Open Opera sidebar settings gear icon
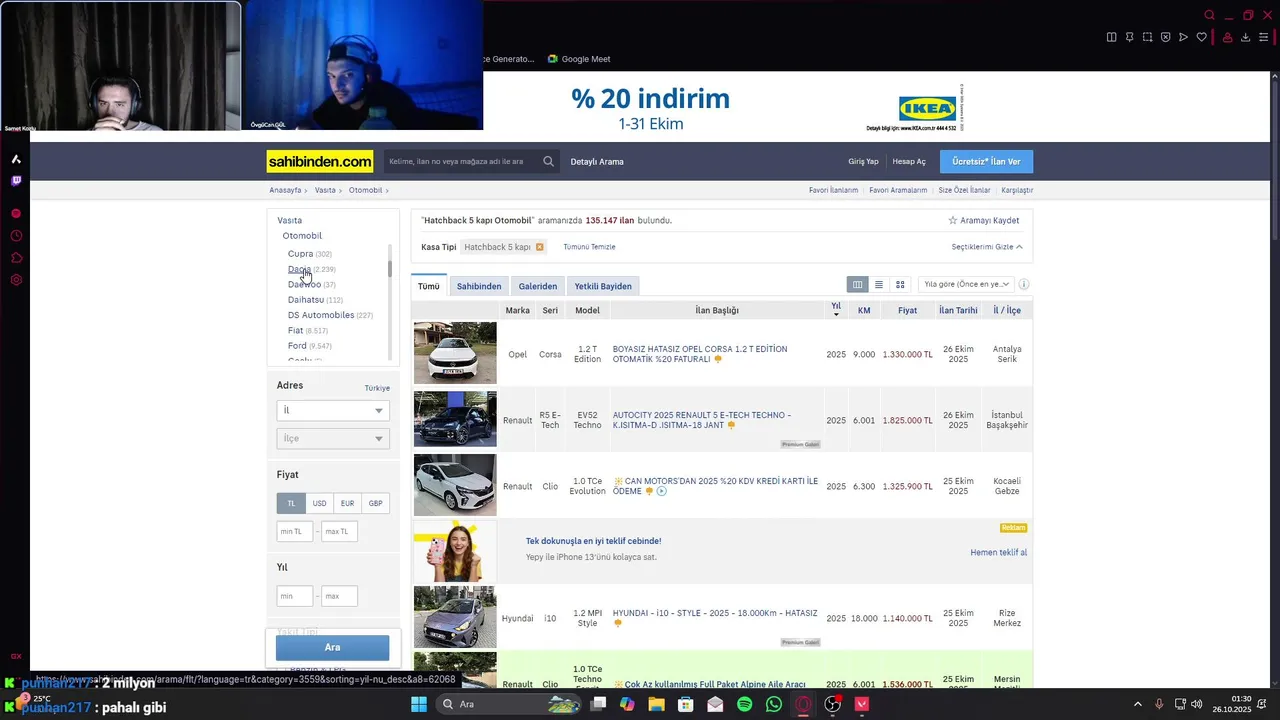This screenshot has width=1280, height=720. (x=16, y=280)
